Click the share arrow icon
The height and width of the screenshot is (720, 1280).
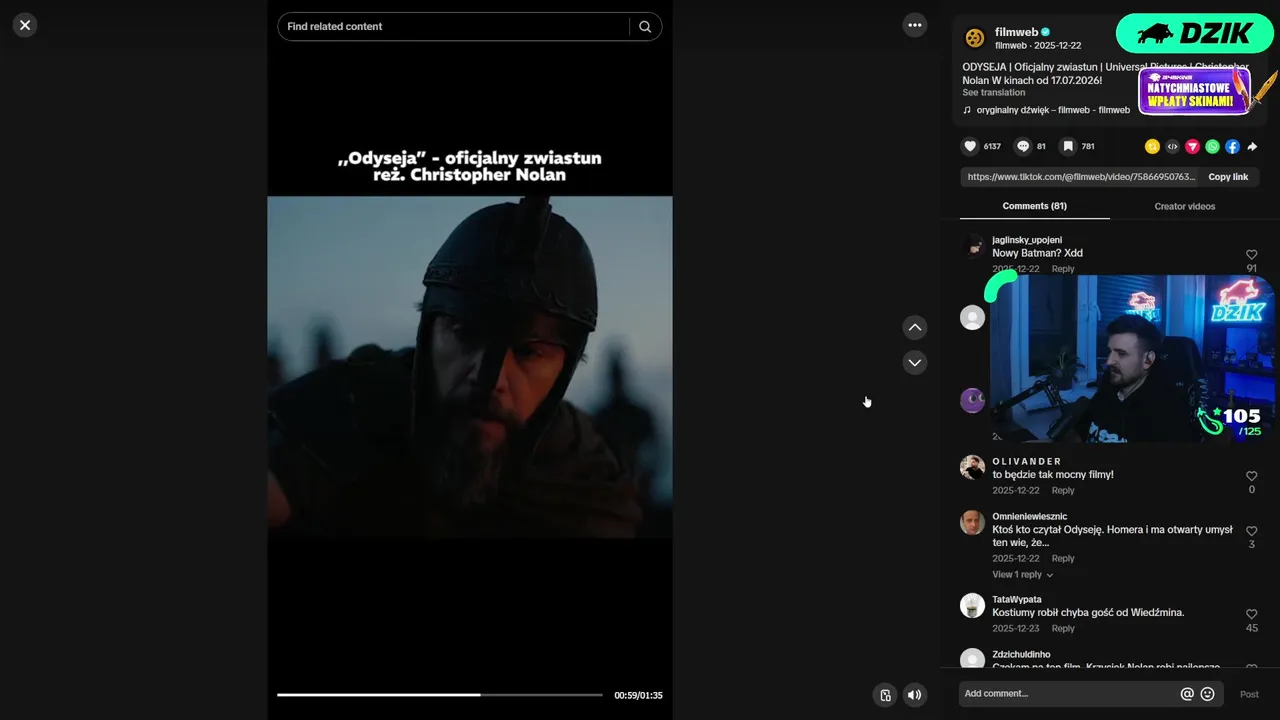(1252, 146)
